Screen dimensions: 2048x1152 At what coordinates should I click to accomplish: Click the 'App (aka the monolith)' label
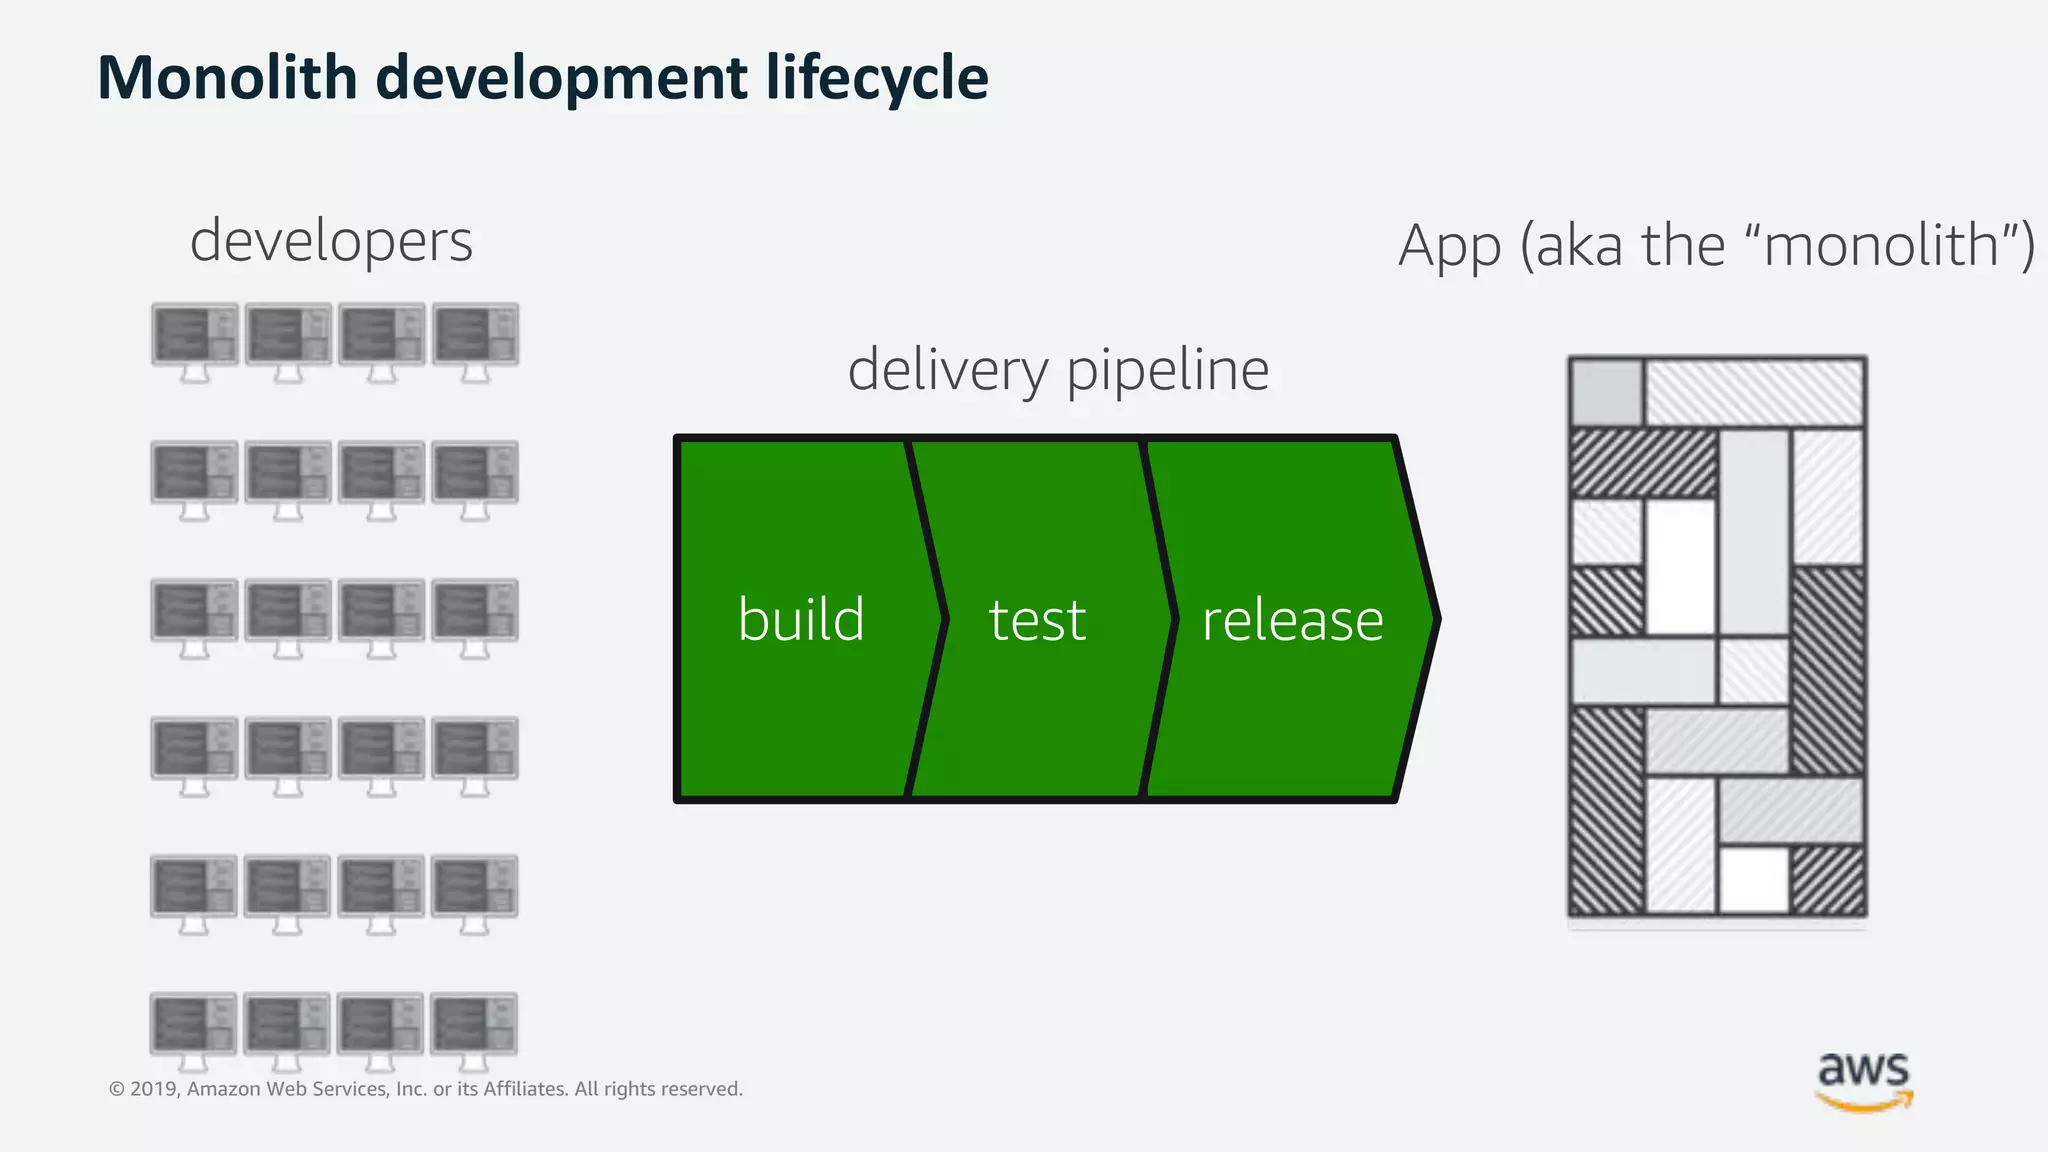coord(1716,245)
